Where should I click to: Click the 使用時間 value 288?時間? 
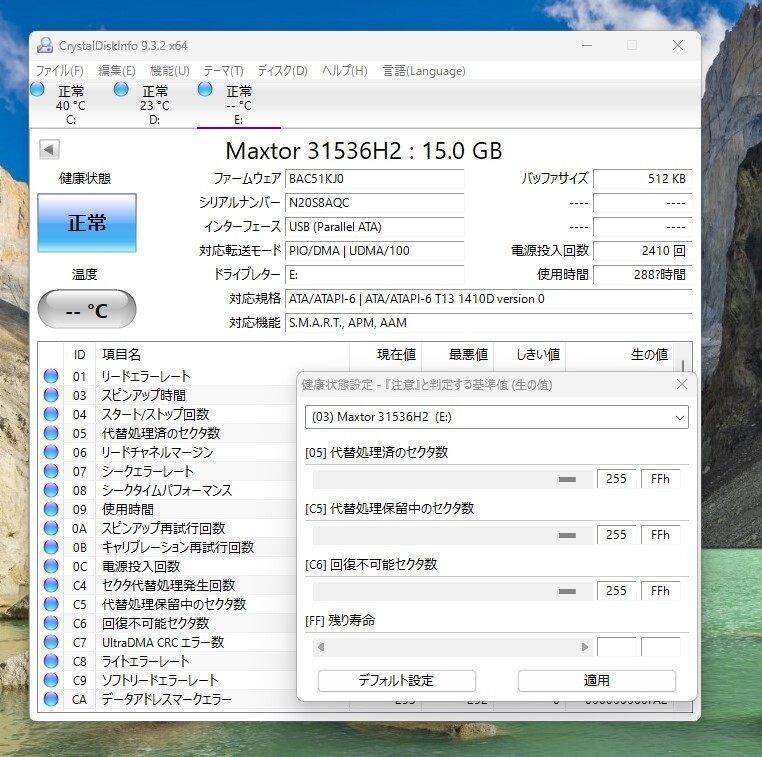[642, 275]
